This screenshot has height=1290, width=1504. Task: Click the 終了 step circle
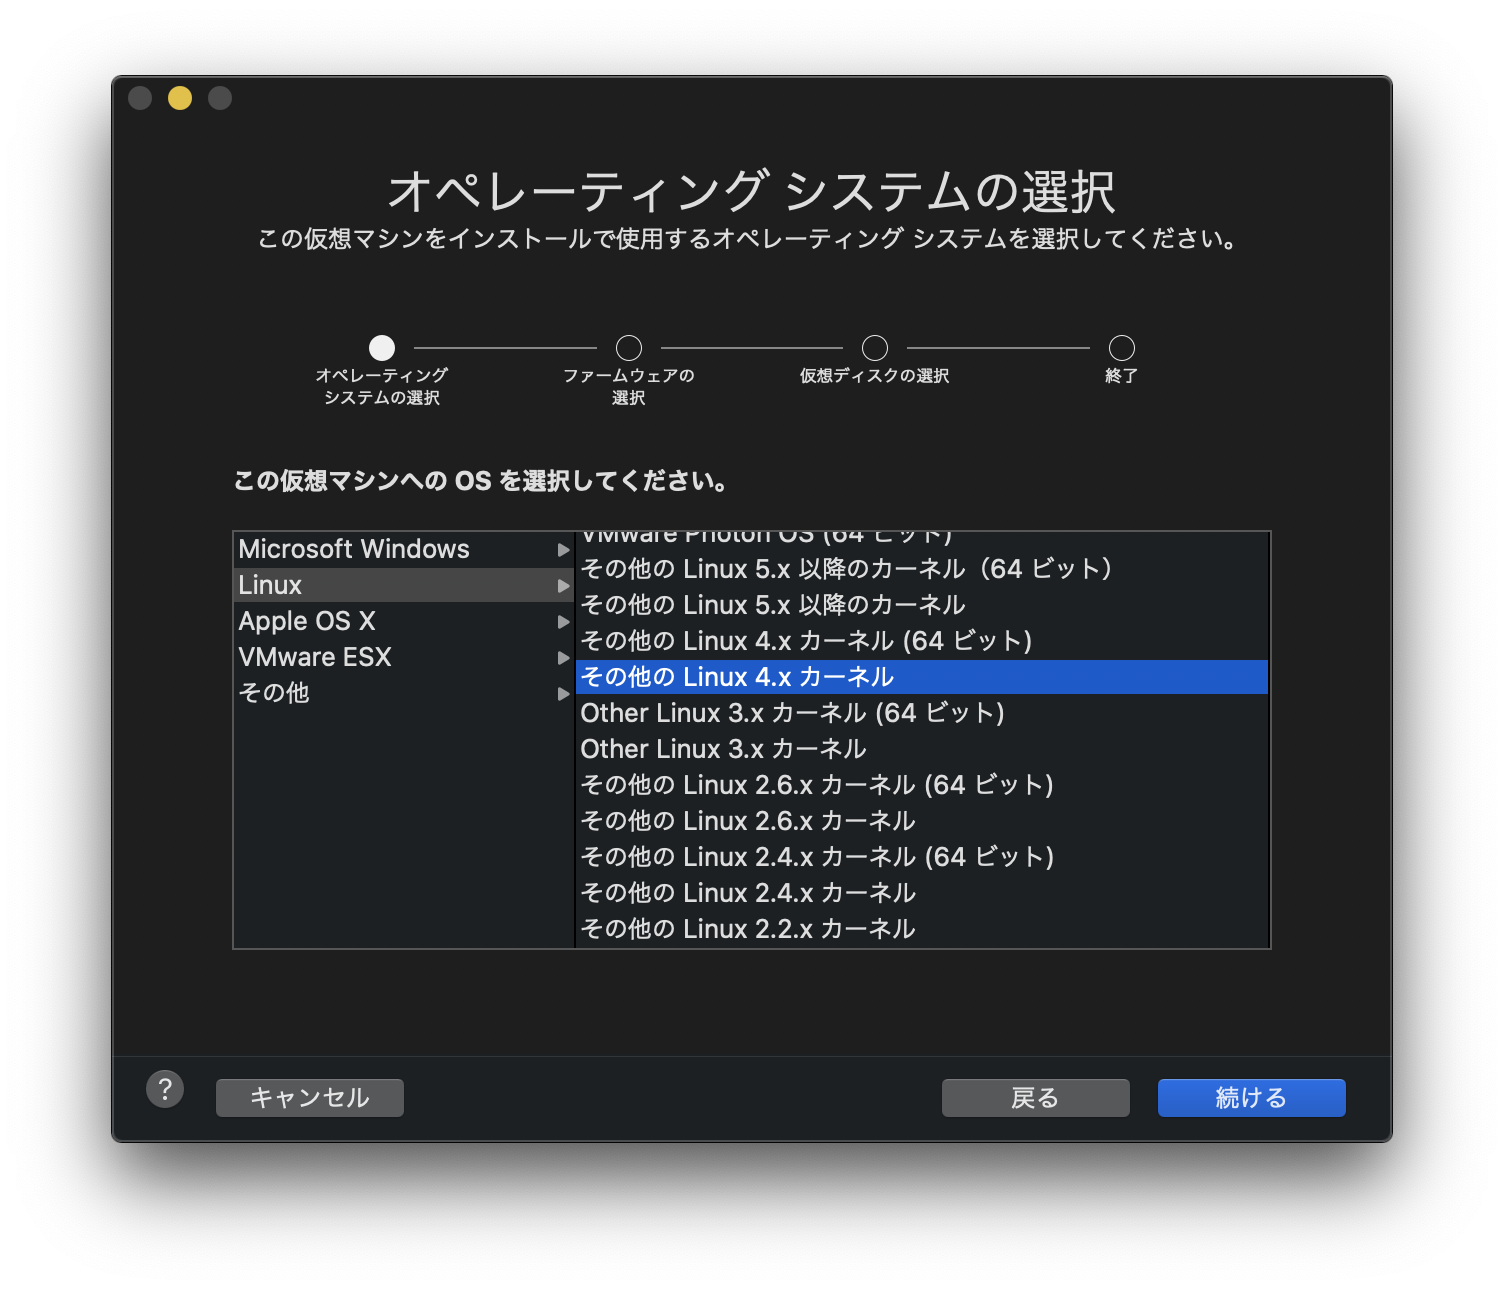pos(1121,348)
